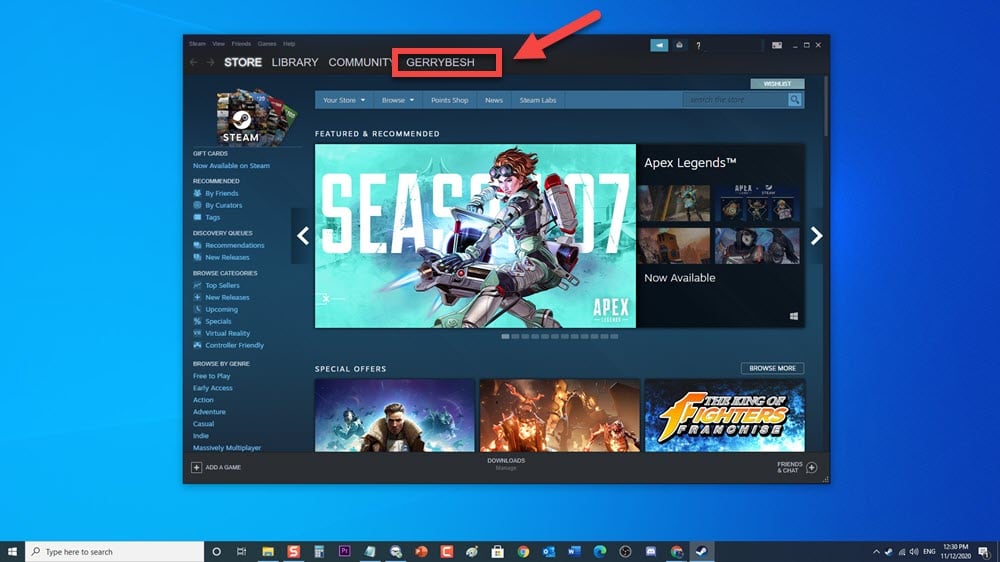The width and height of the screenshot is (1000, 562).
Task: Show hidden system tray icons
Action: (876, 552)
